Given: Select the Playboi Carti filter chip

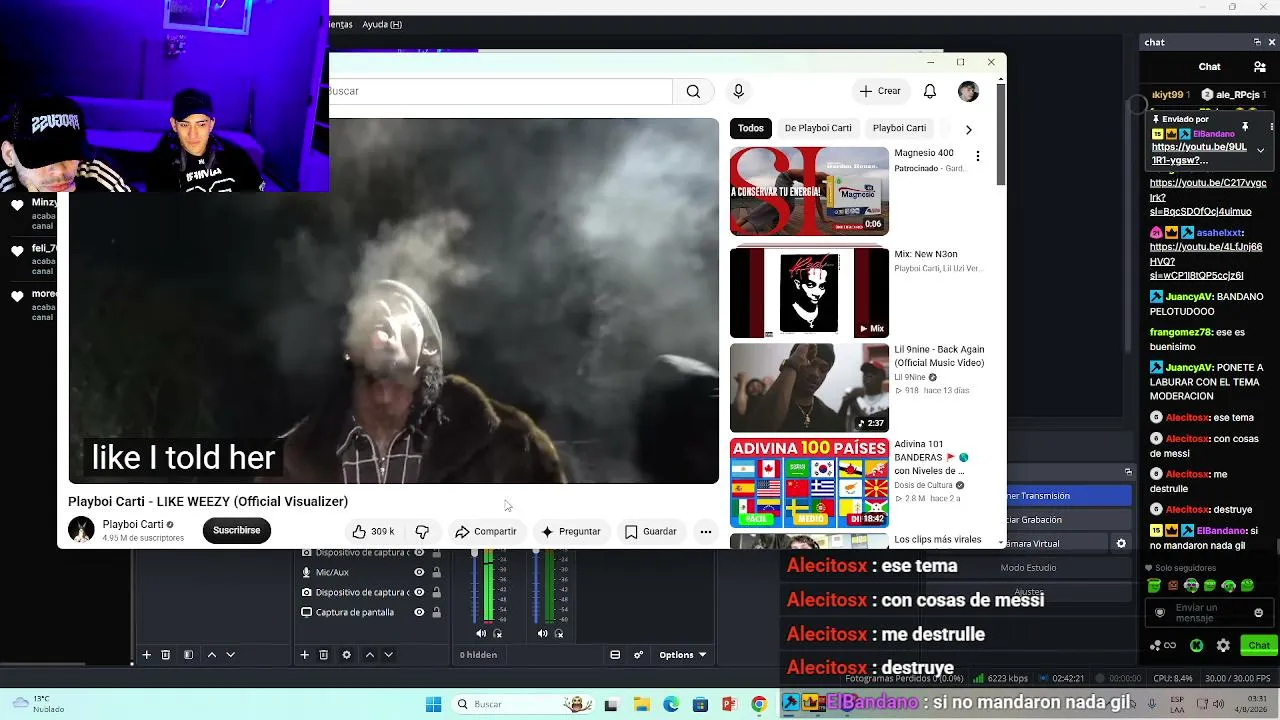Looking at the screenshot, I should (899, 128).
